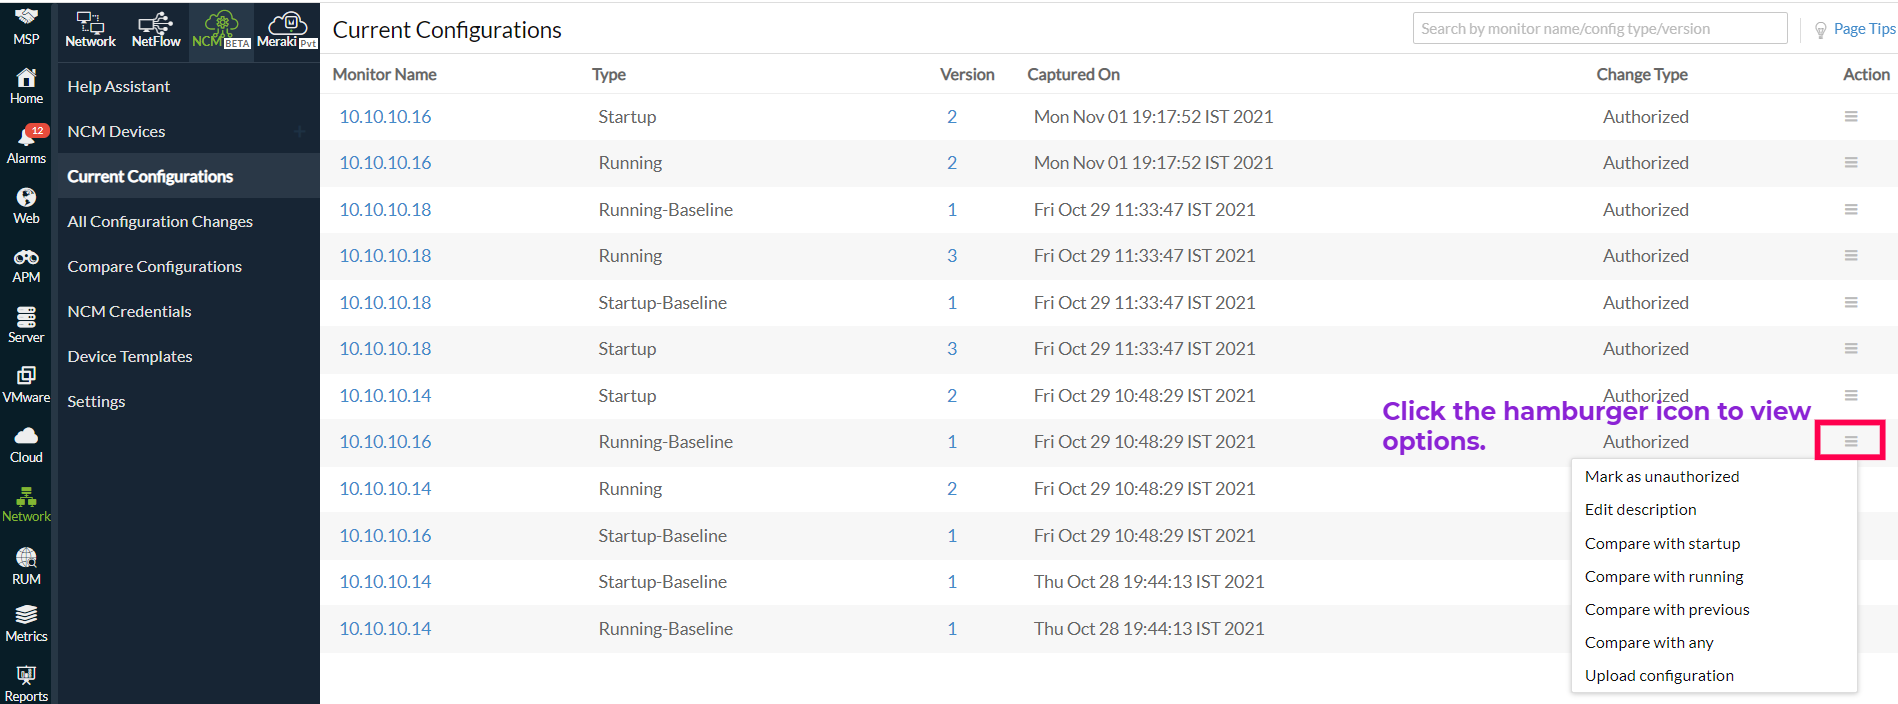This screenshot has width=1898, height=704.
Task: Open Device Templates menu item
Action: point(130,356)
